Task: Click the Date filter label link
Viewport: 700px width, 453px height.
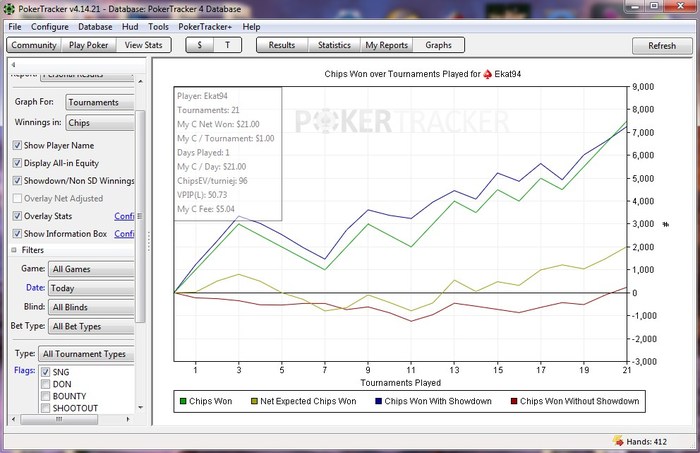Action: [35, 288]
